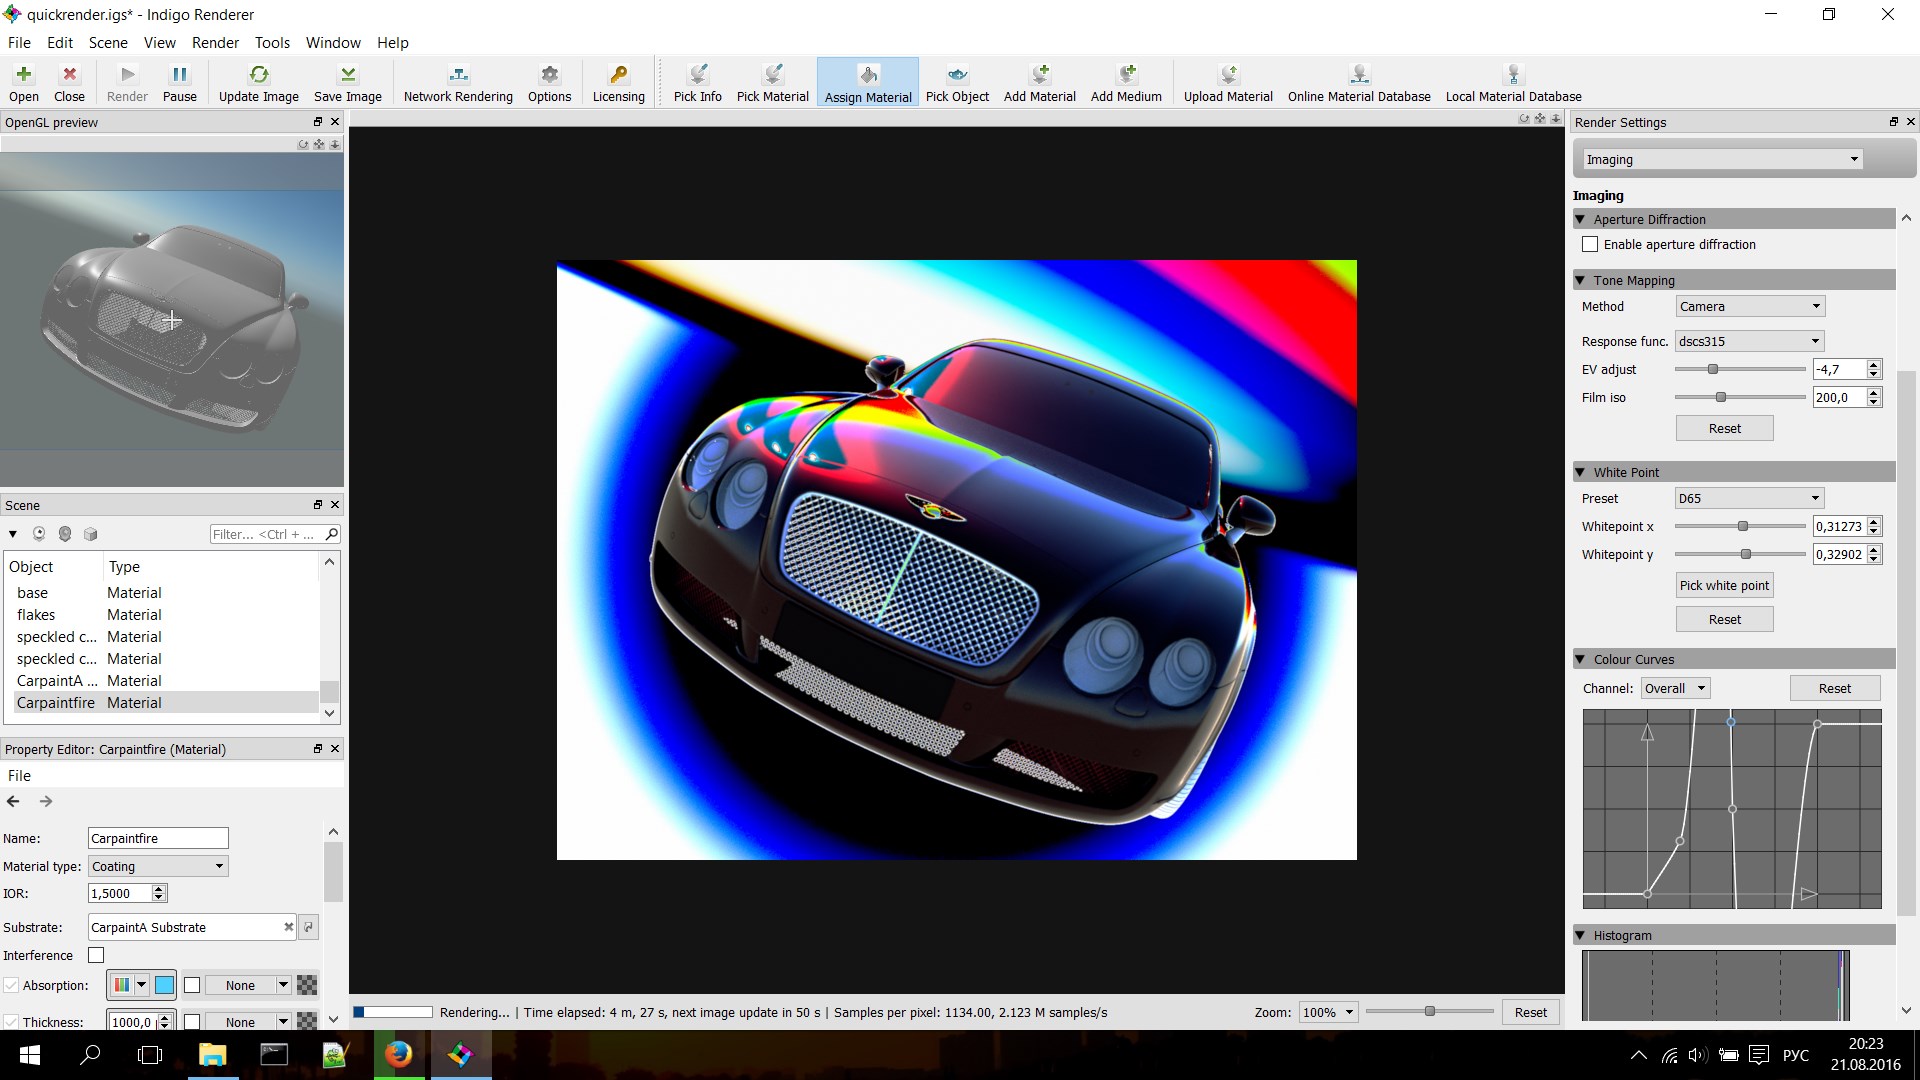This screenshot has width=1920, height=1080.
Task: Enable aperture diffraction checkbox
Action: click(x=1590, y=244)
